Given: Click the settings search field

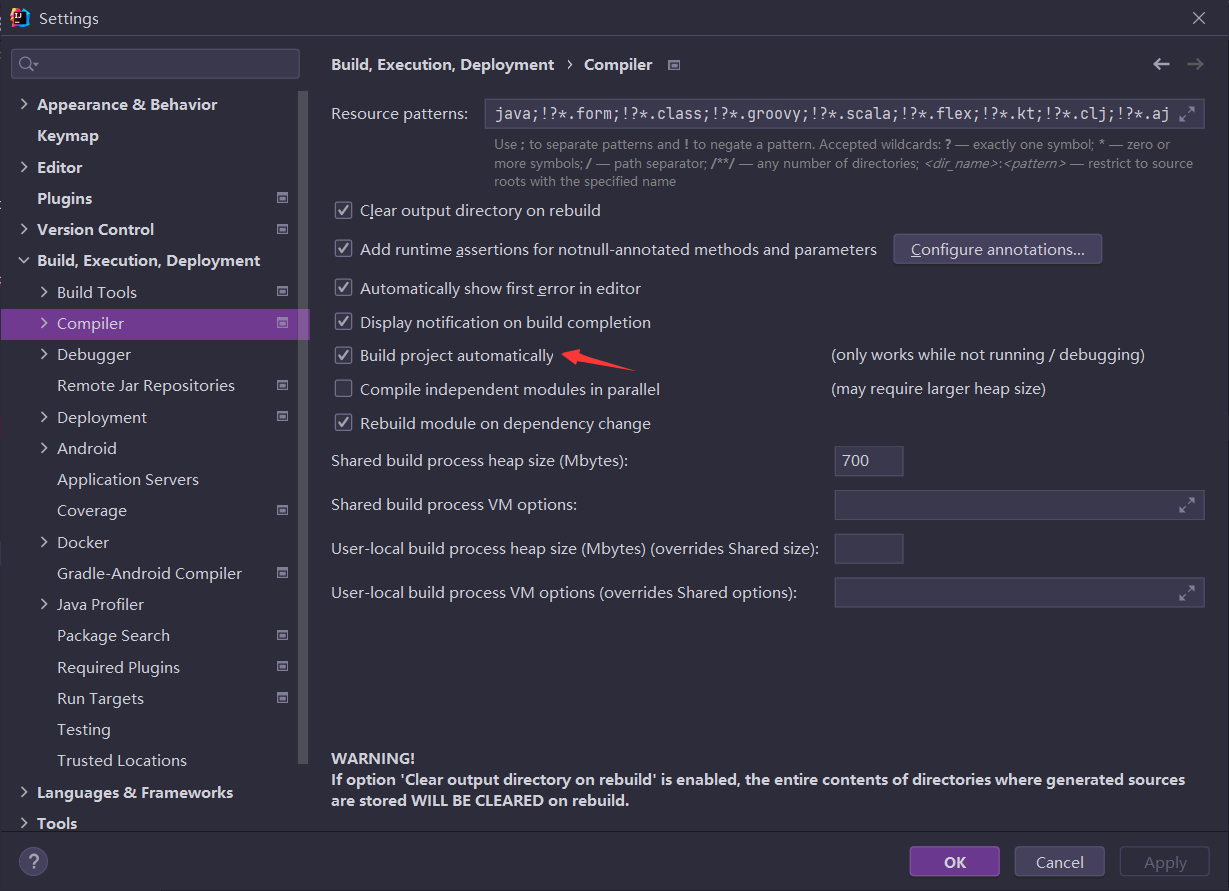Looking at the screenshot, I should 155,64.
